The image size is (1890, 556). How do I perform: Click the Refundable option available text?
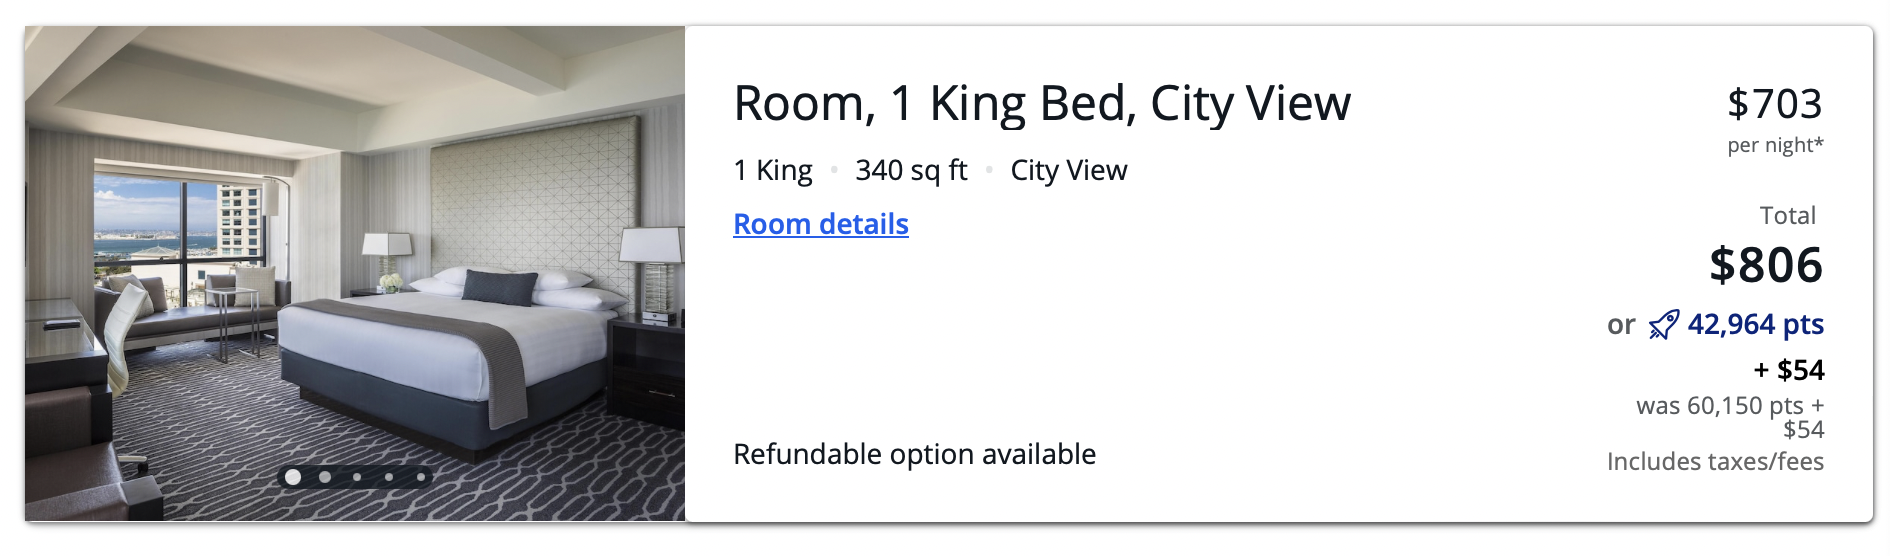914,455
